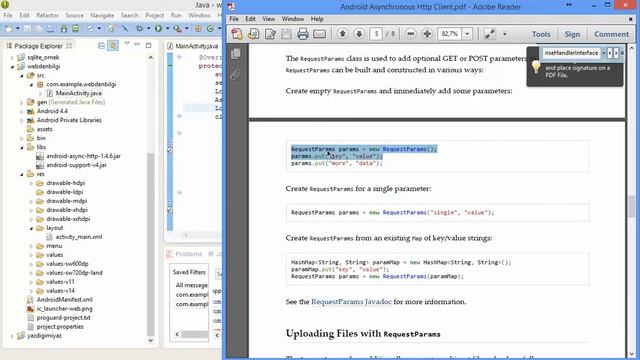Collapse the layout folder node

pyautogui.click(x=31, y=228)
